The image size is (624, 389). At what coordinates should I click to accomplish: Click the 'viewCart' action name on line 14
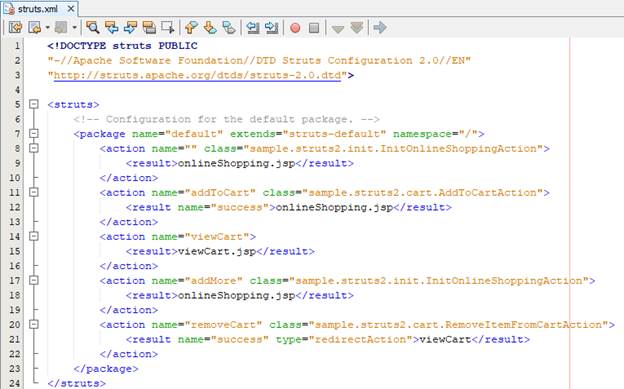pos(217,237)
